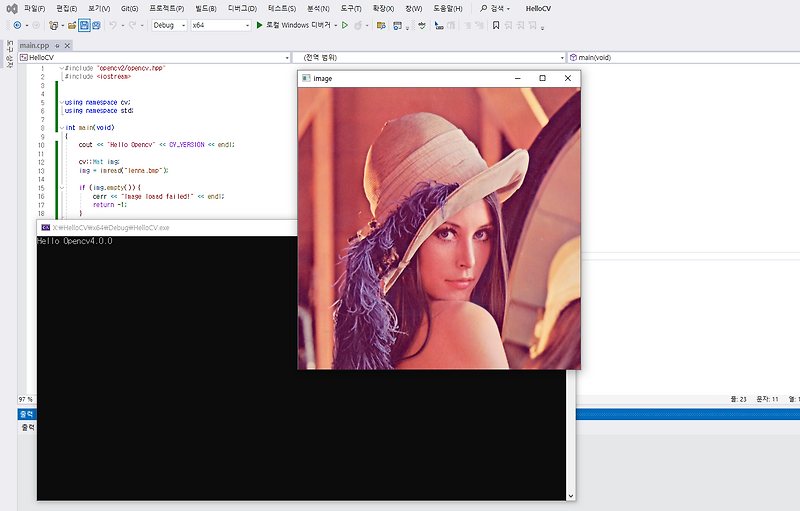Open the 보기(V) View menu
Viewport: 800px width, 511px height.
coord(99,9)
